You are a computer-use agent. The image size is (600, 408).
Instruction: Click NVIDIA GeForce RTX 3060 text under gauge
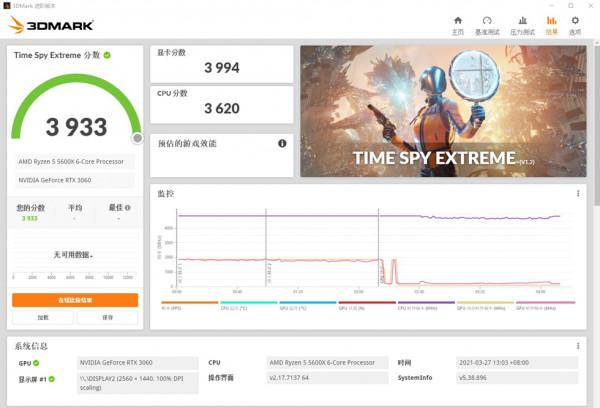(55, 180)
